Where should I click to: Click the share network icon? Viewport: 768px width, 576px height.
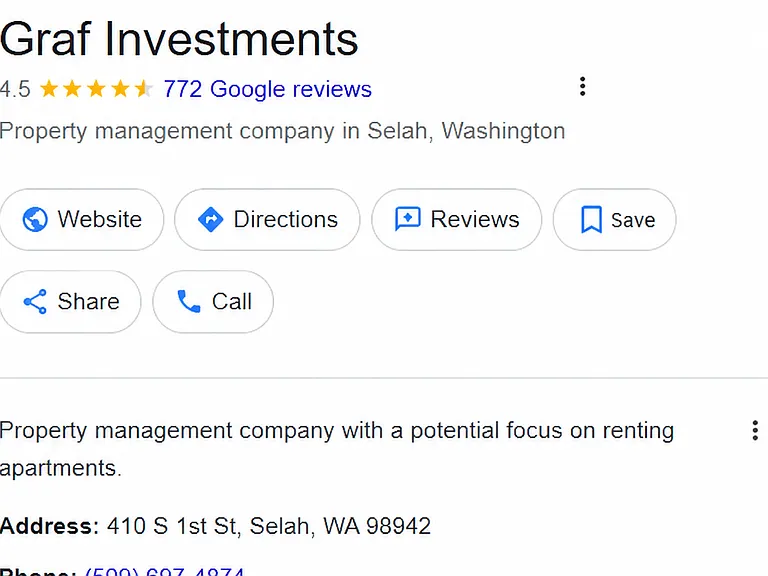35,301
